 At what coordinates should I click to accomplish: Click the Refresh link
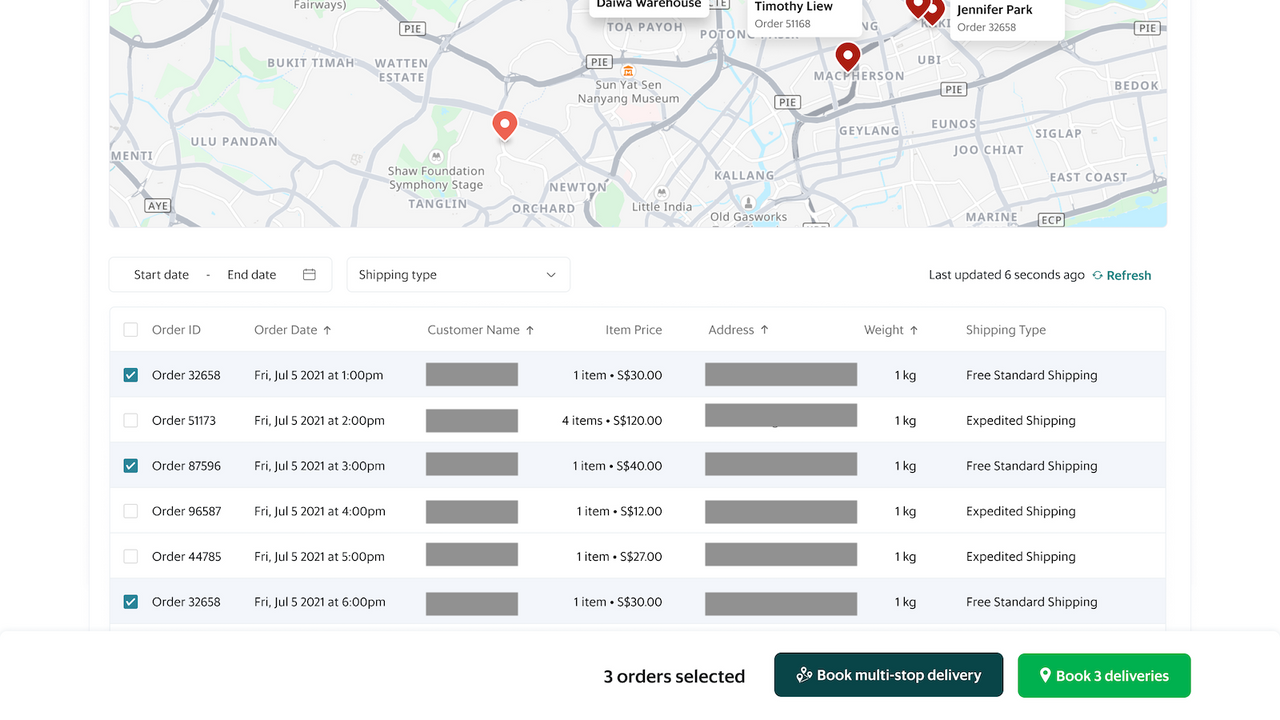click(1129, 274)
